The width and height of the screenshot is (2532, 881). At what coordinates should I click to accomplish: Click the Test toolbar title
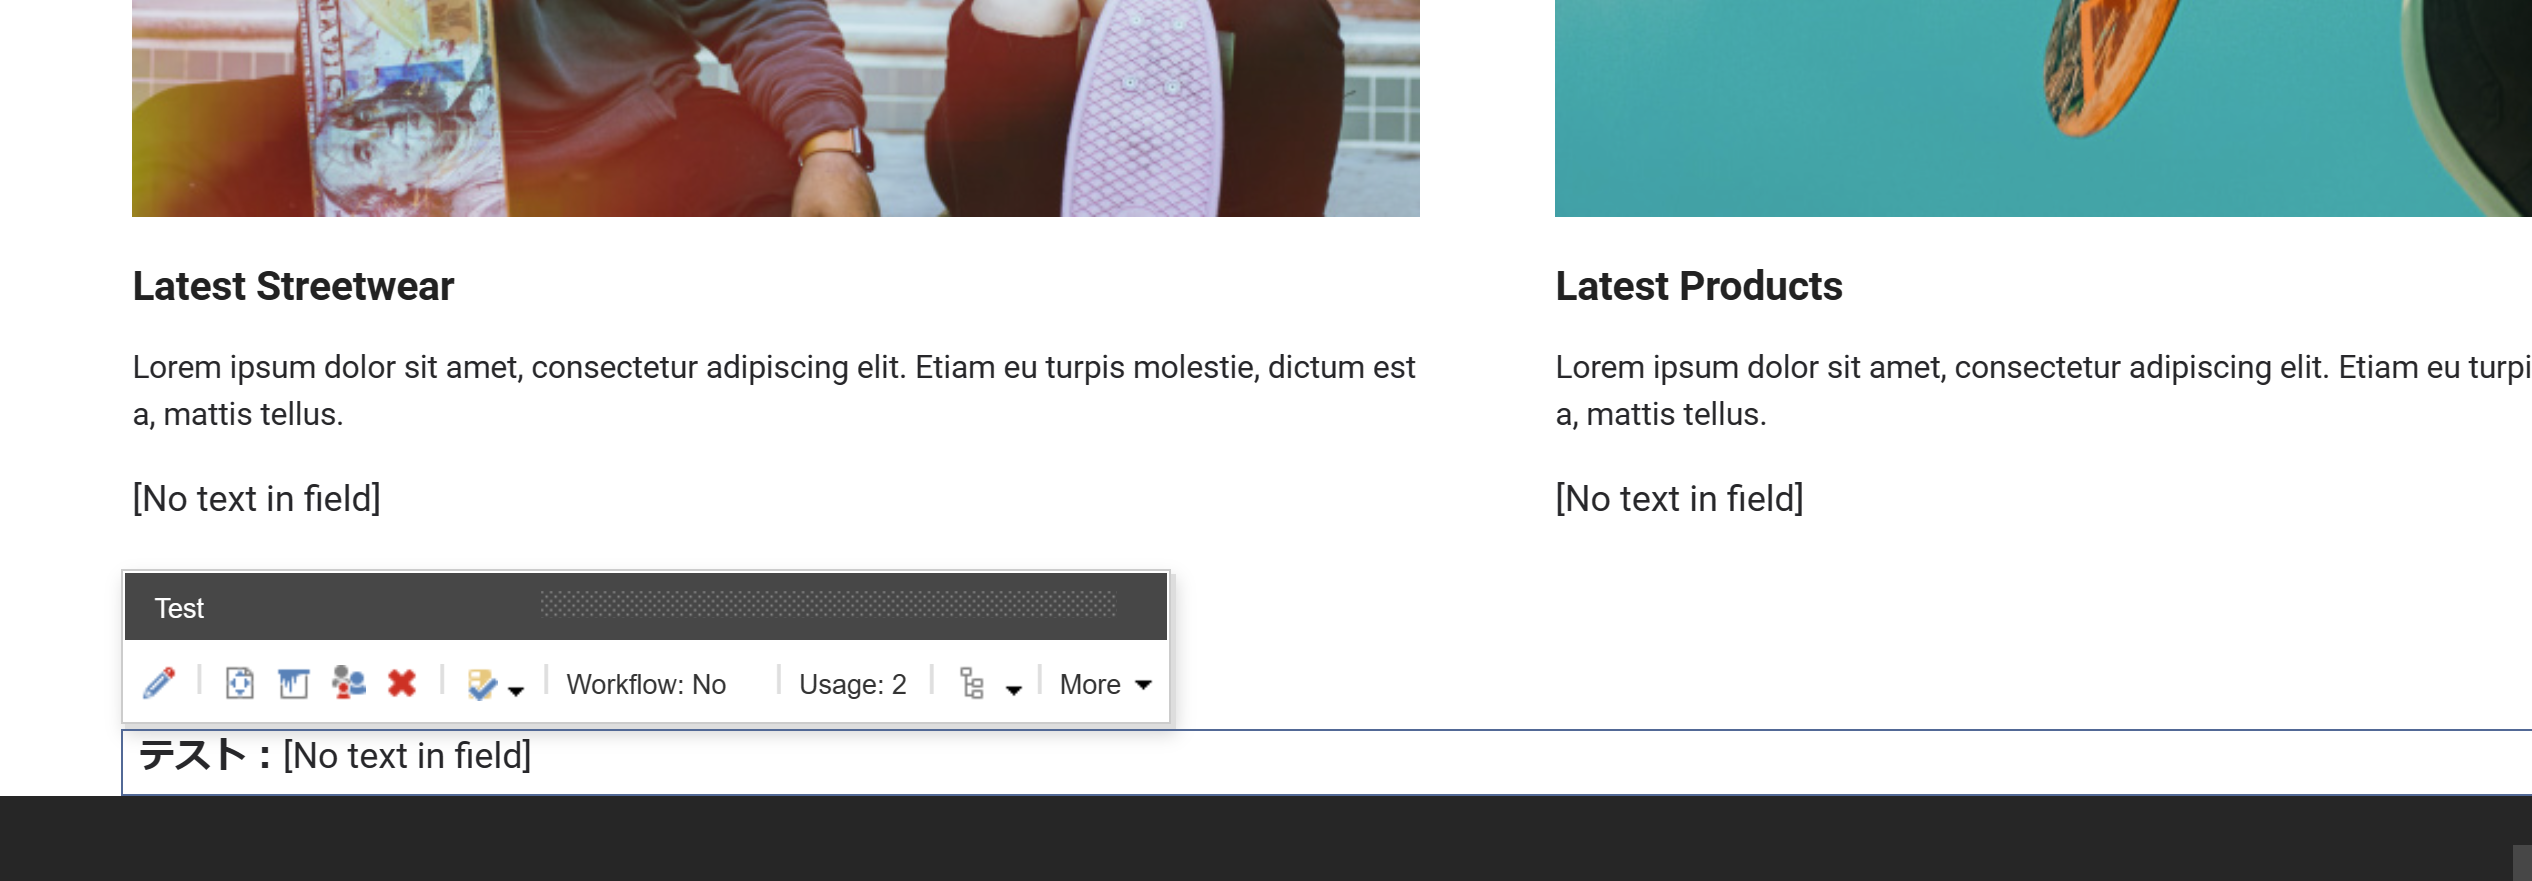tap(179, 608)
